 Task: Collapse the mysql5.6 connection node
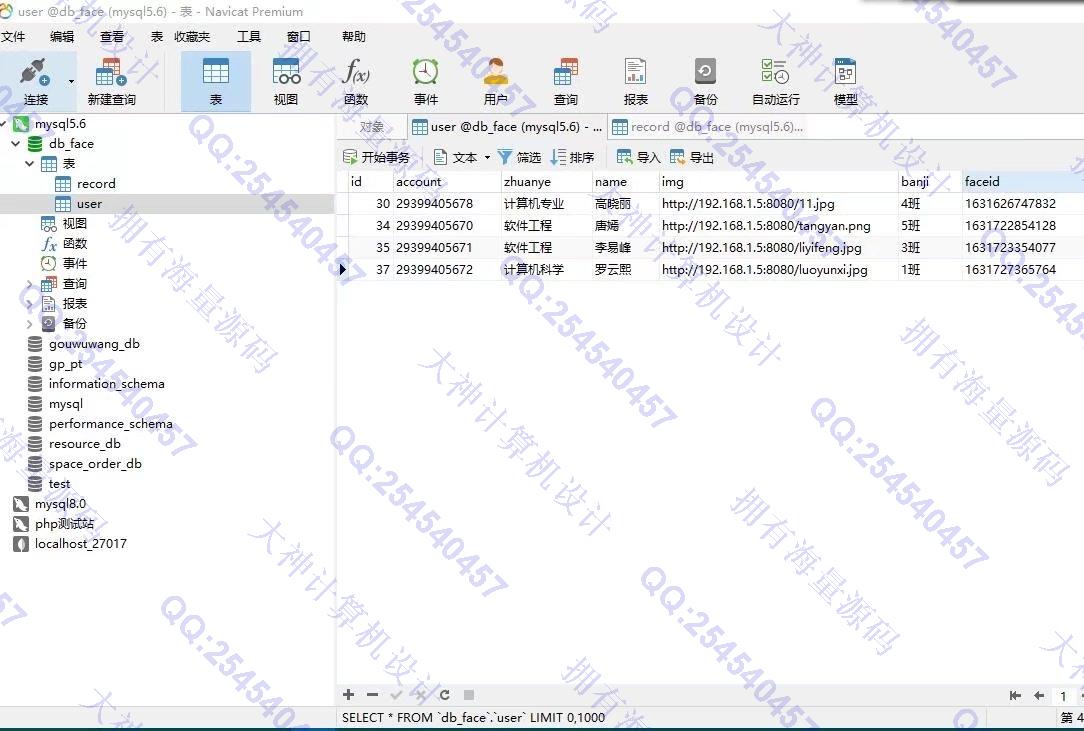pyautogui.click(x=3, y=124)
